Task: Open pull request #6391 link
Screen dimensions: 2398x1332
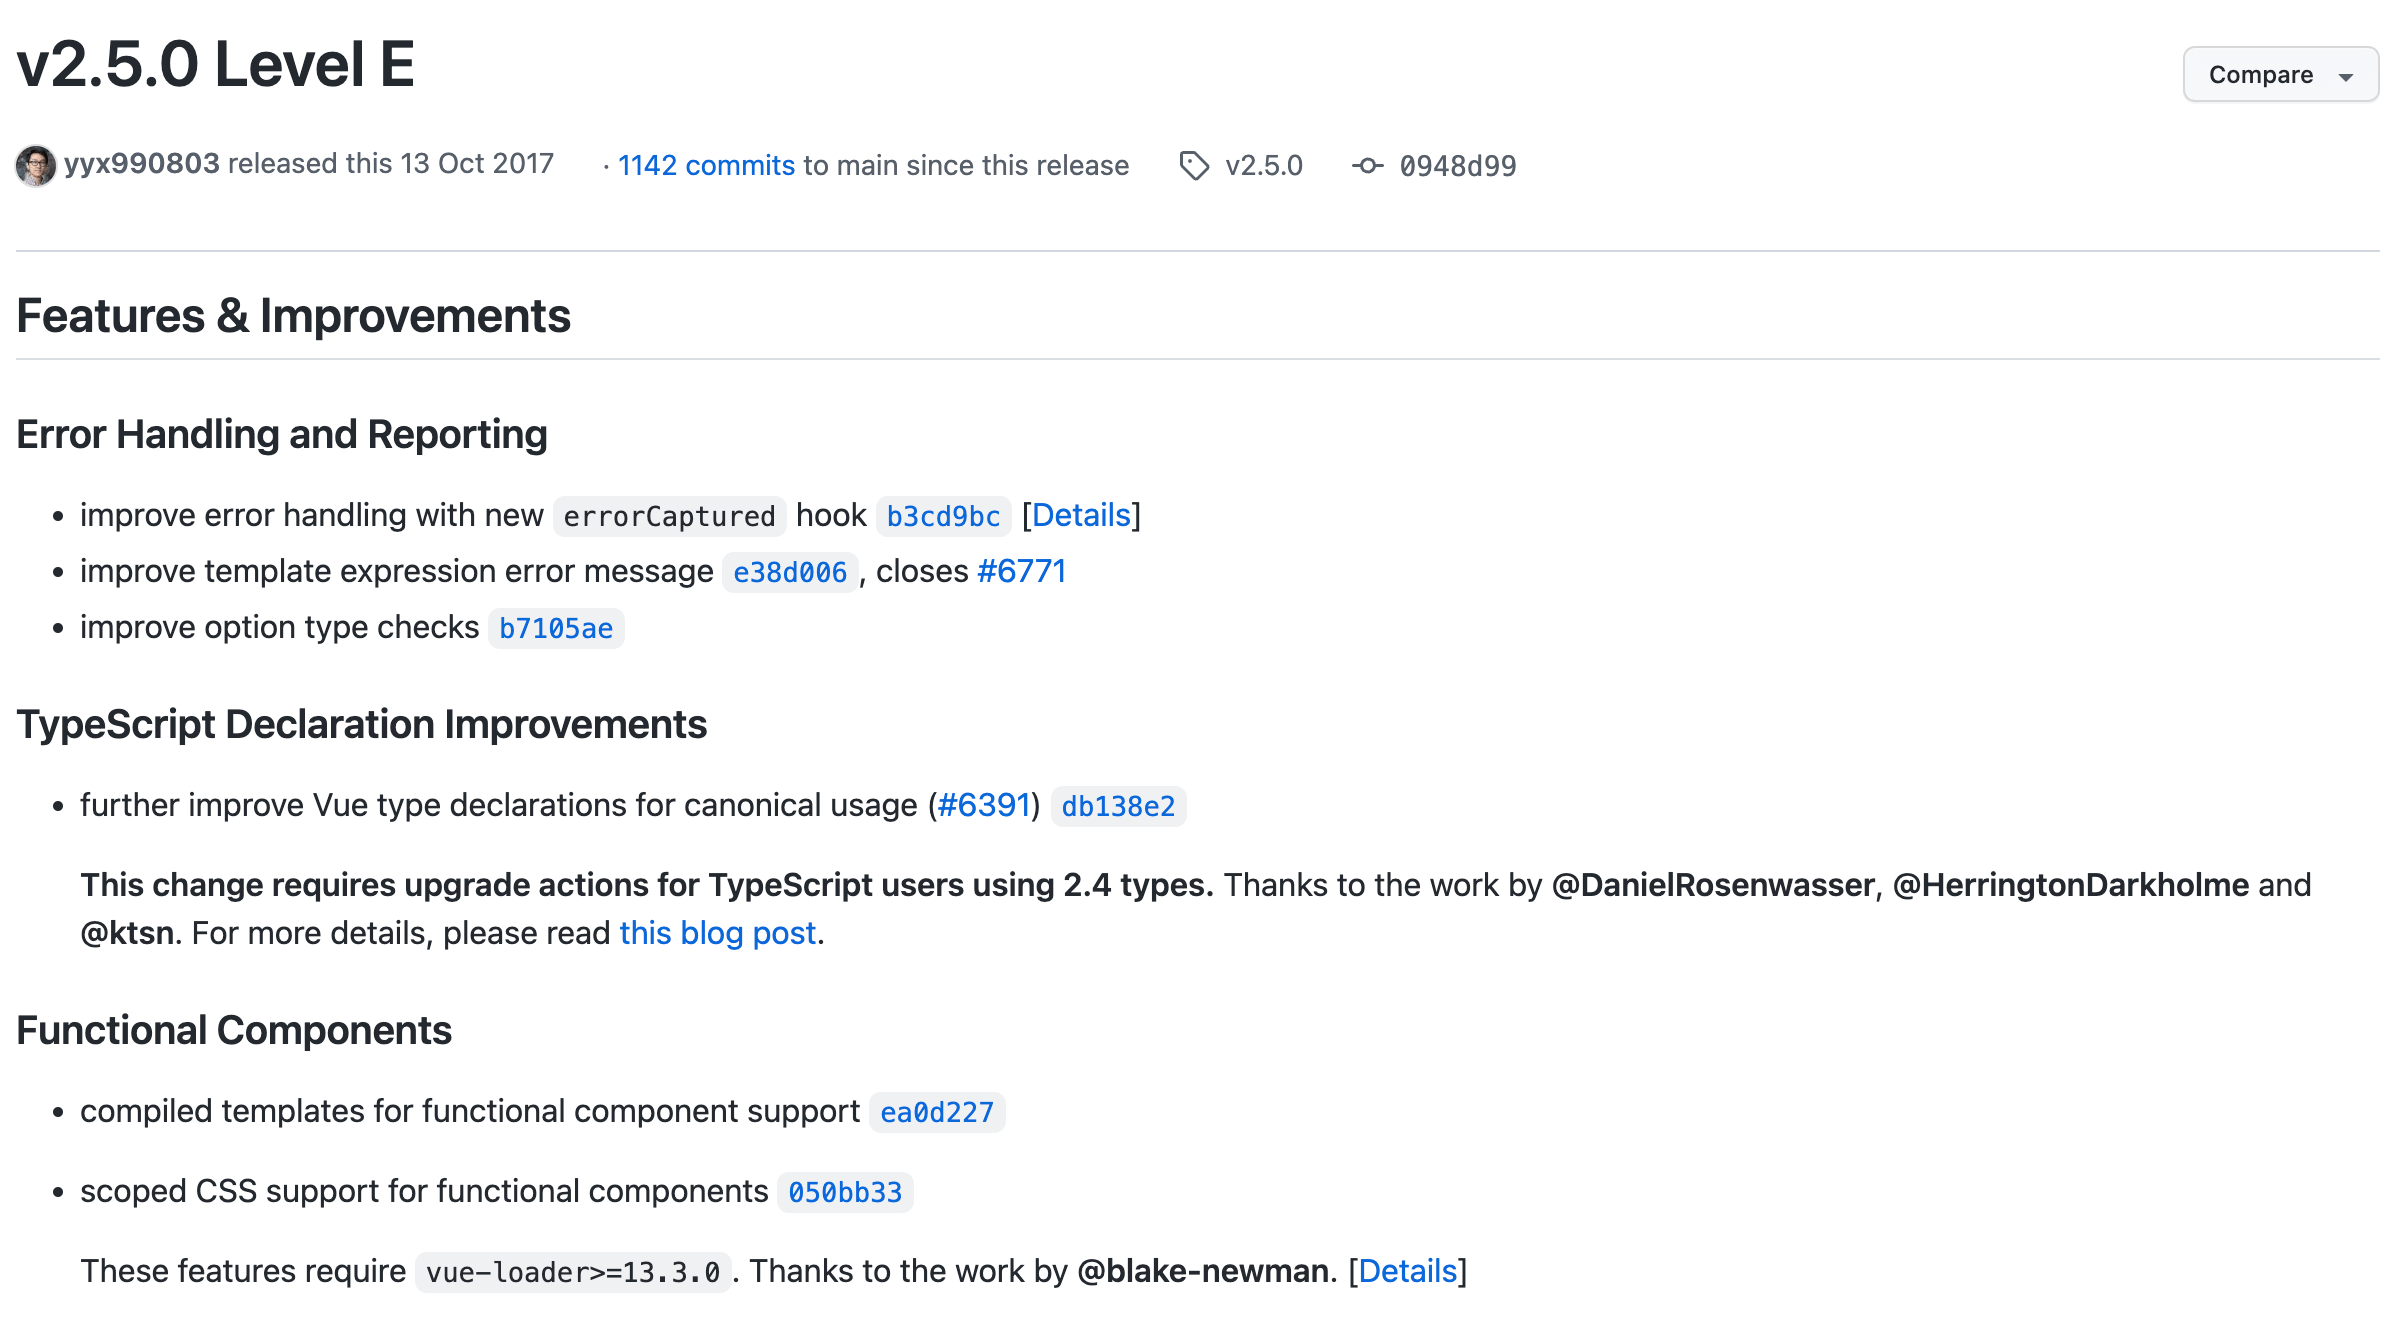Action: pyautogui.click(x=984, y=806)
